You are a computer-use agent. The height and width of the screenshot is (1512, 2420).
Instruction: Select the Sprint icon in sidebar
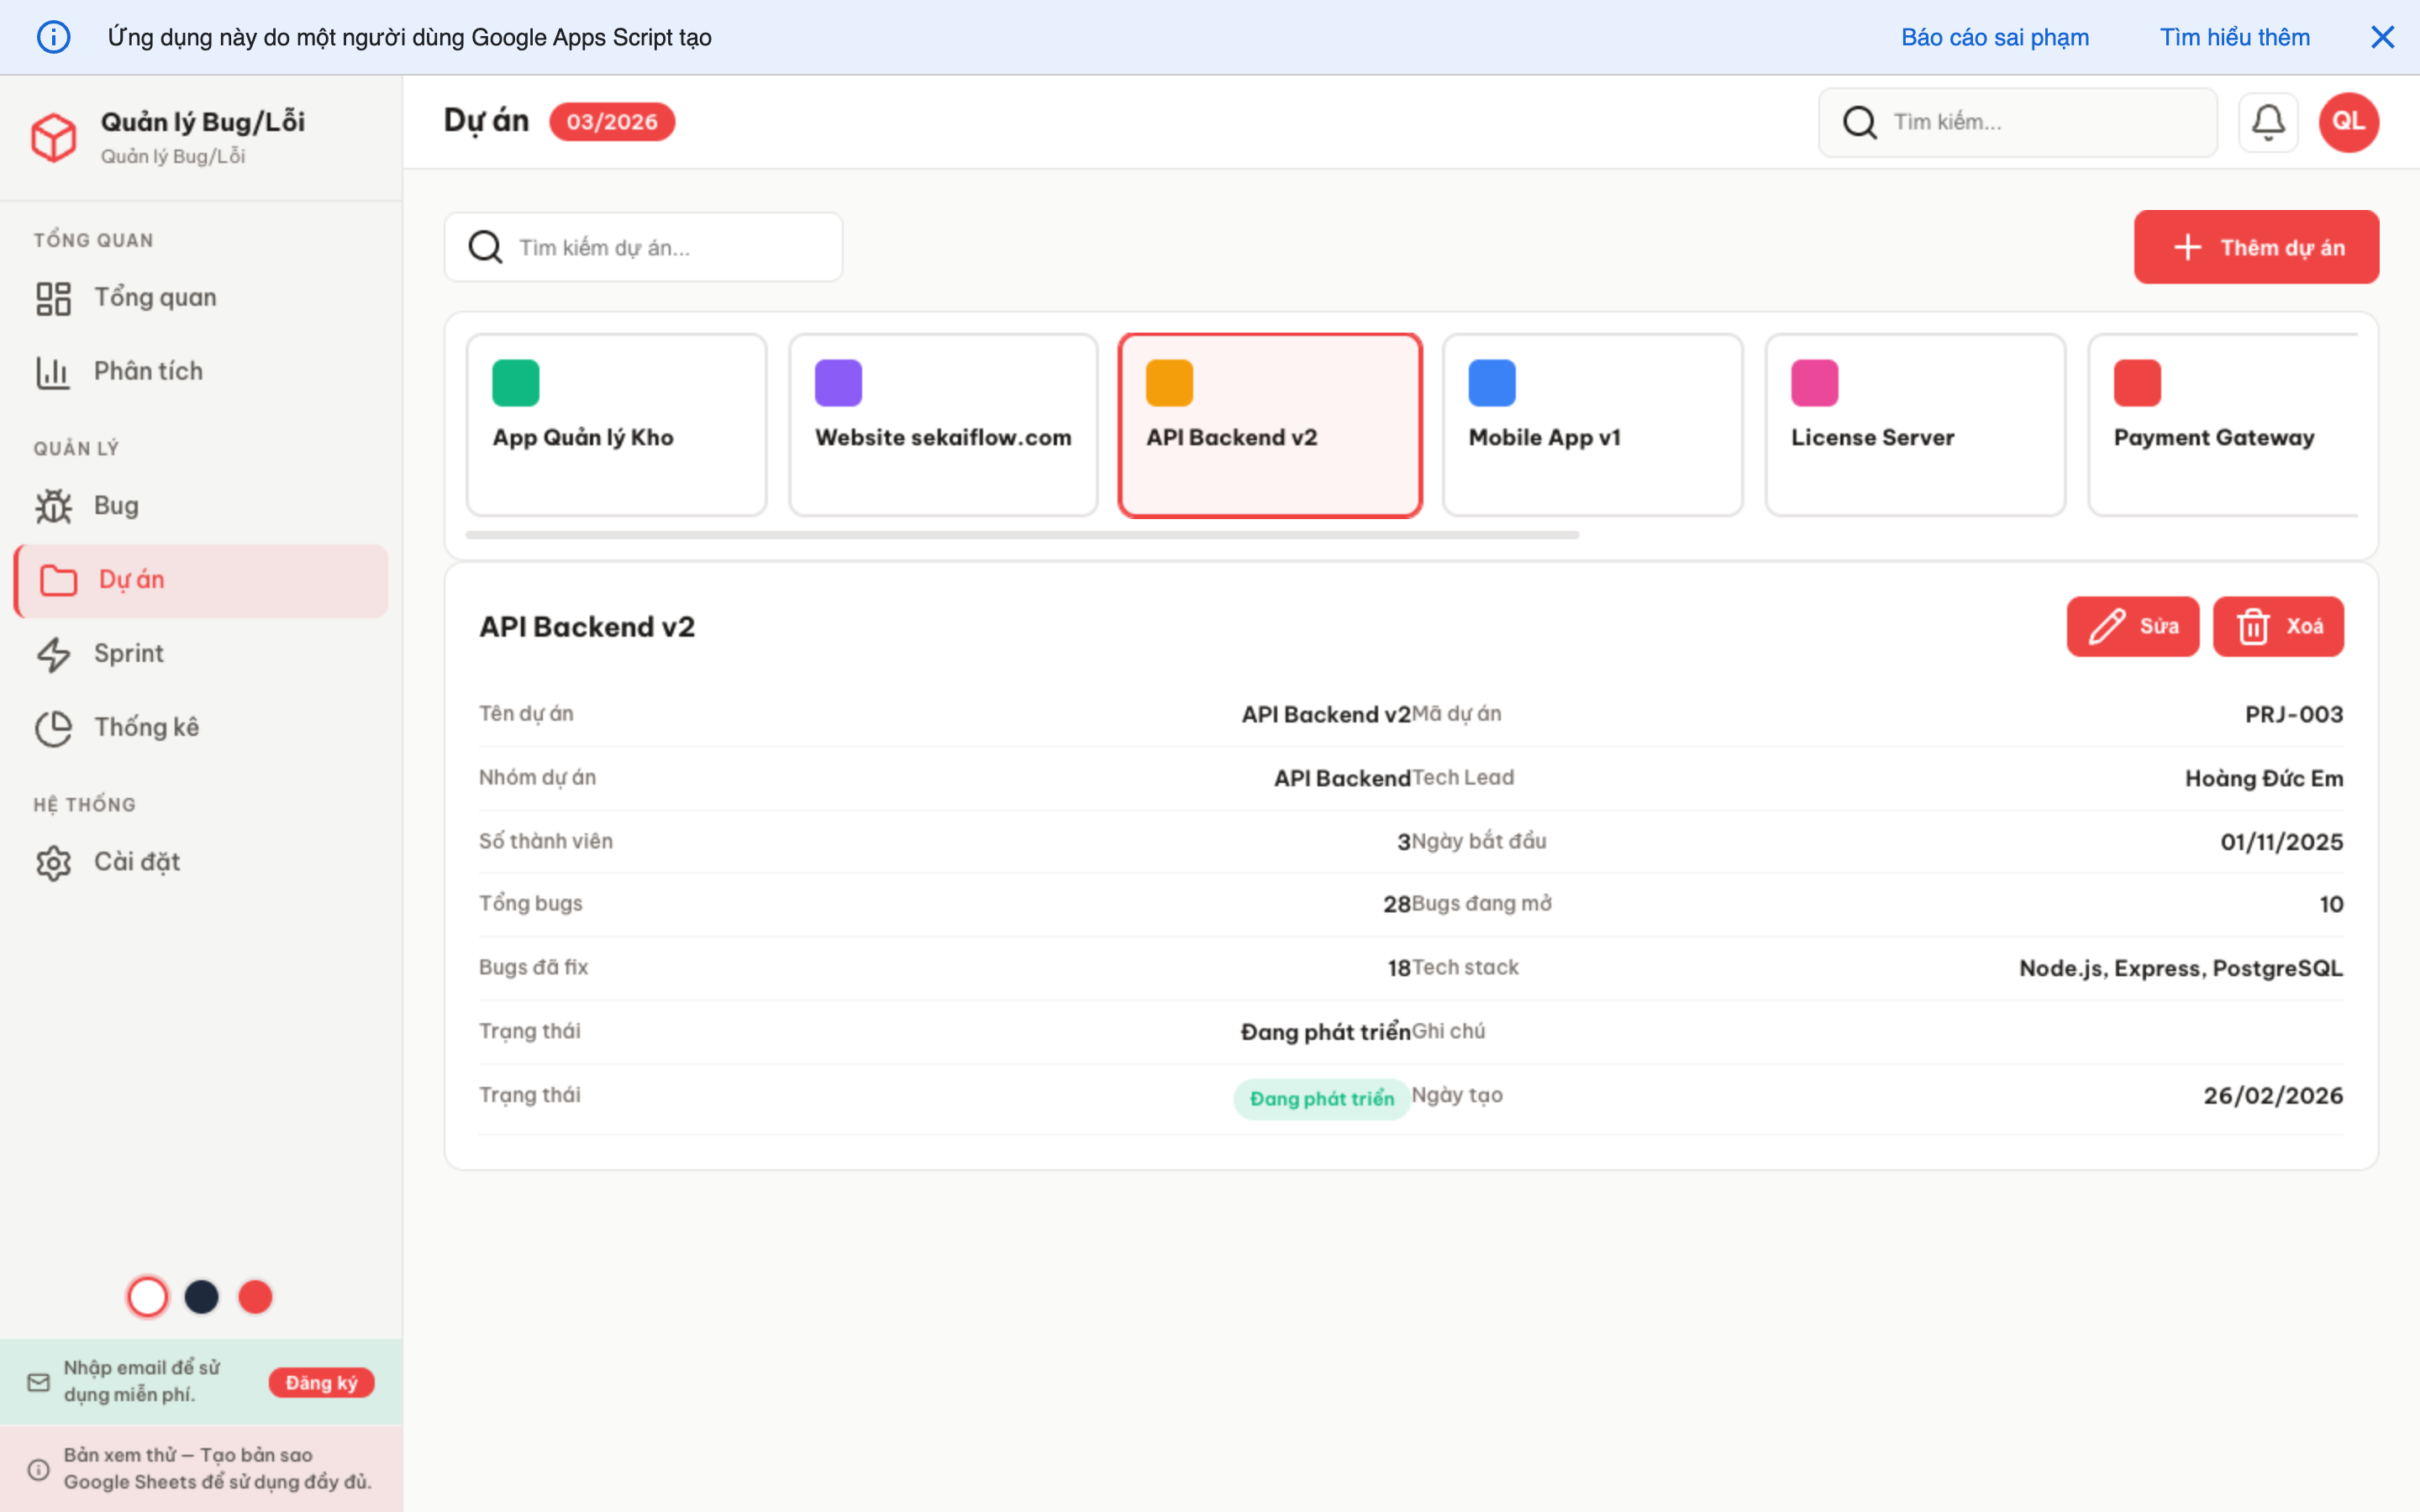coord(54,653)
